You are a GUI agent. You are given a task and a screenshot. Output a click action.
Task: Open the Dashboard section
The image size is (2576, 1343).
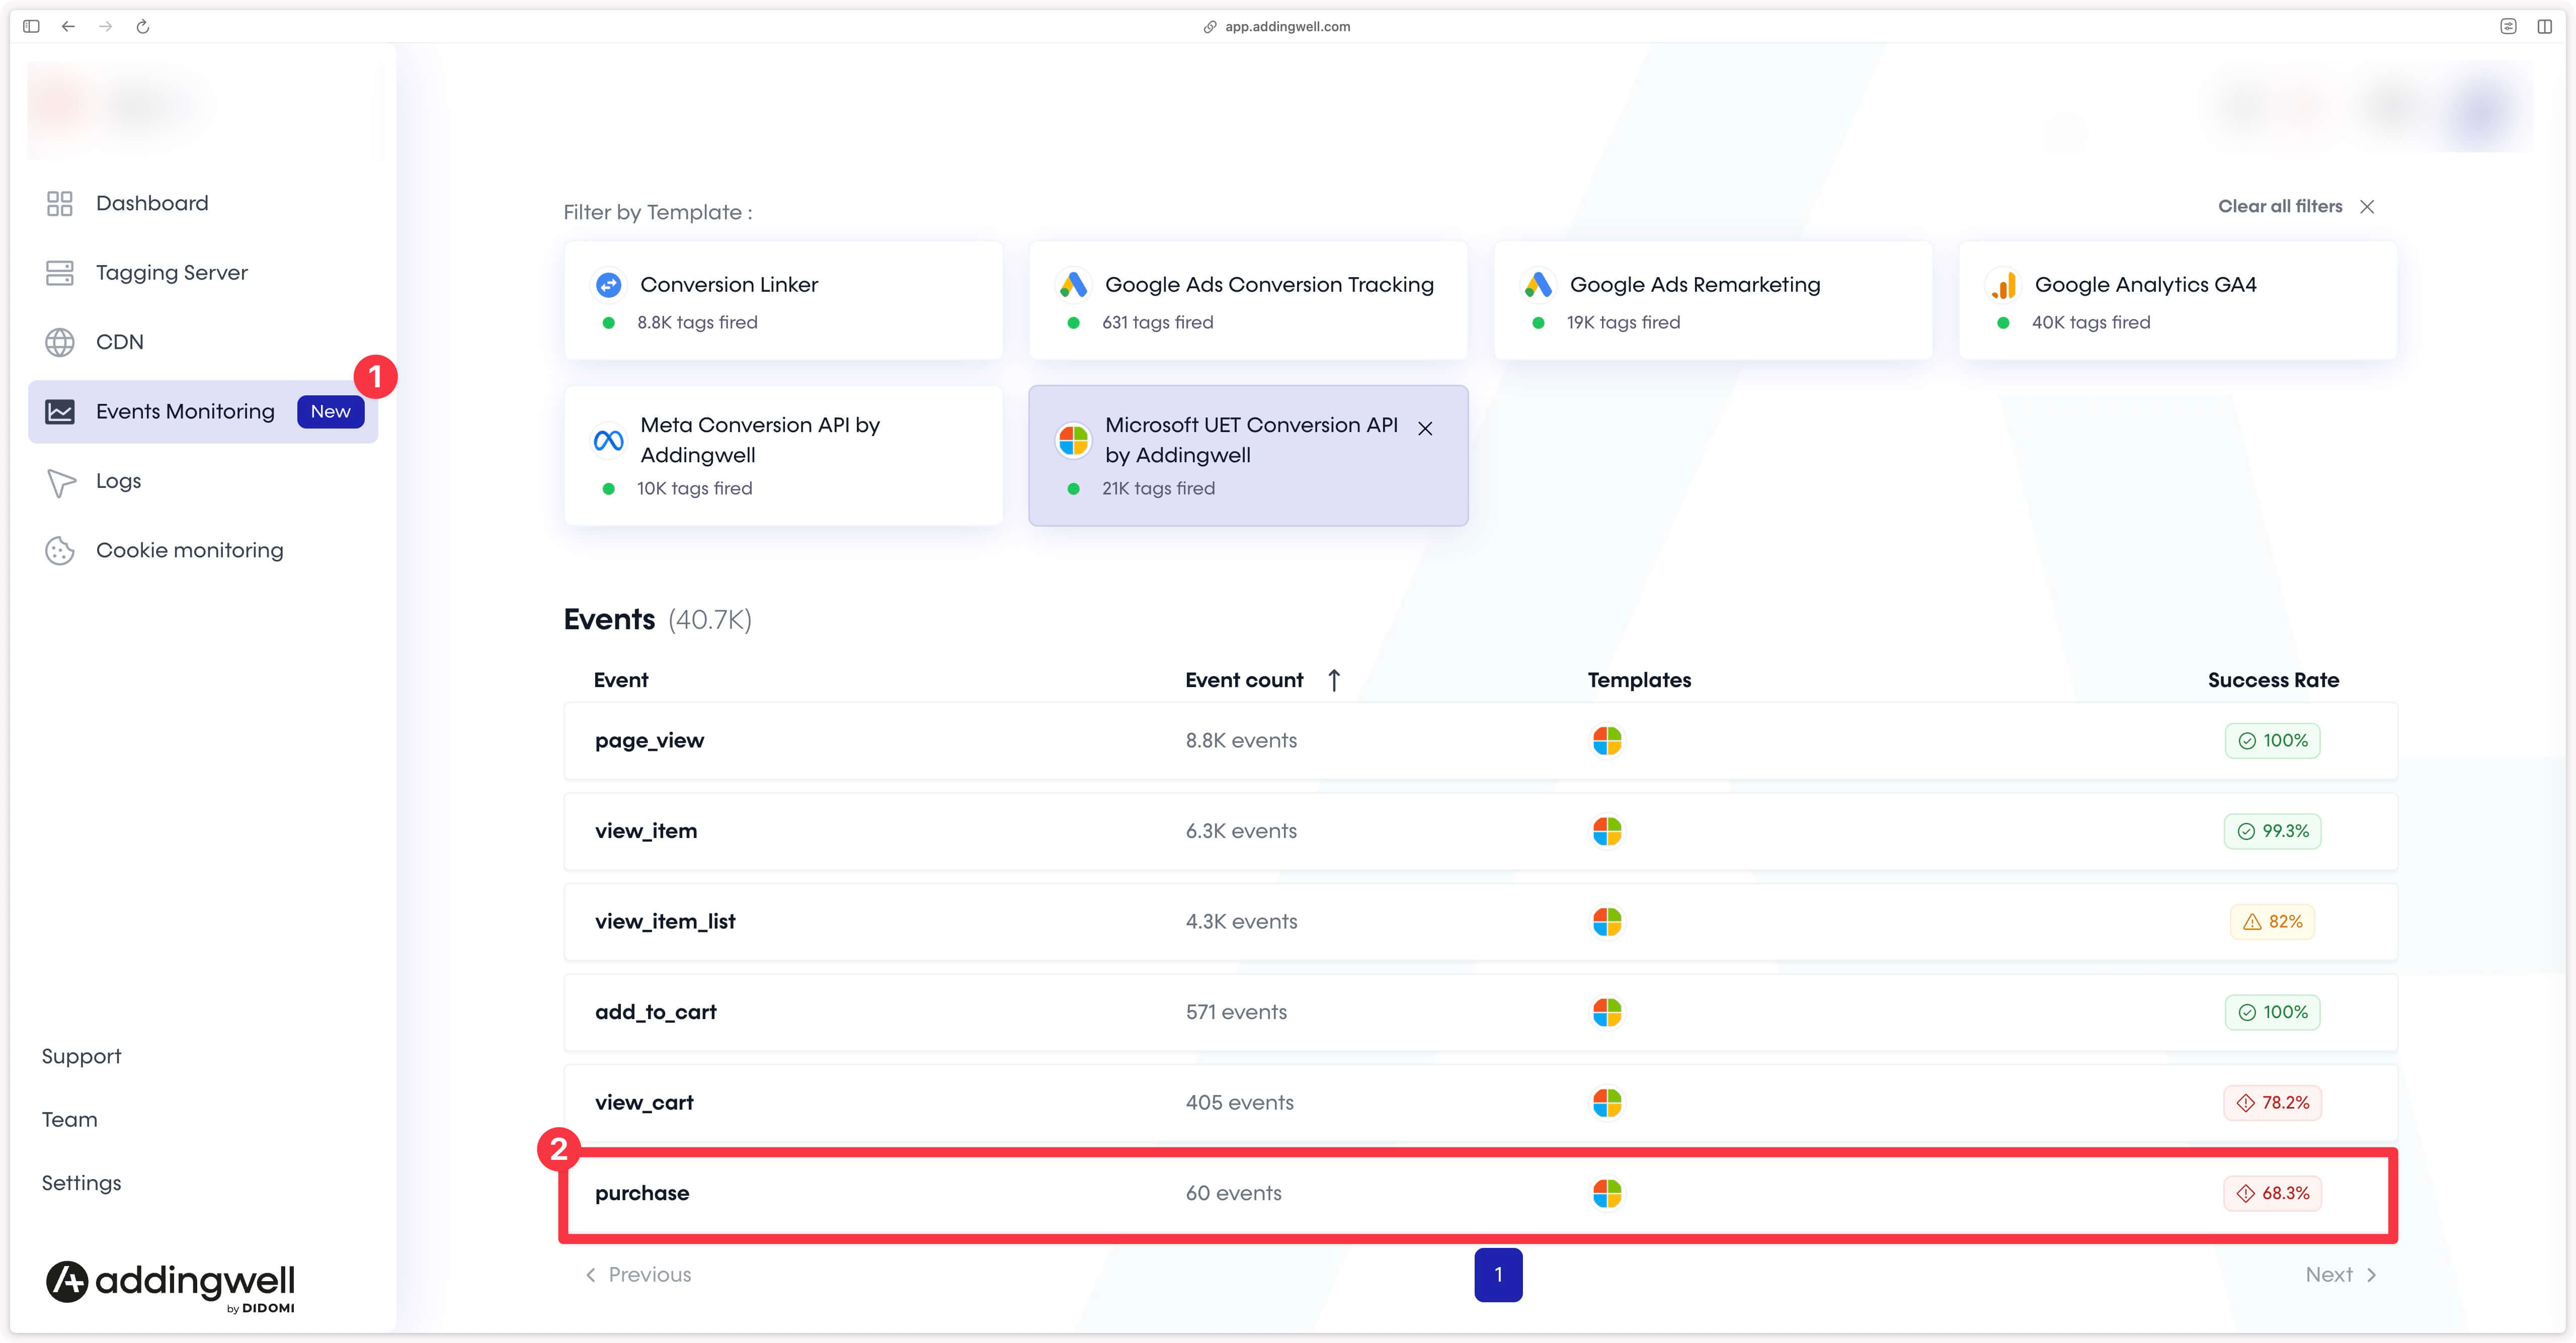[x=151, y=203]
